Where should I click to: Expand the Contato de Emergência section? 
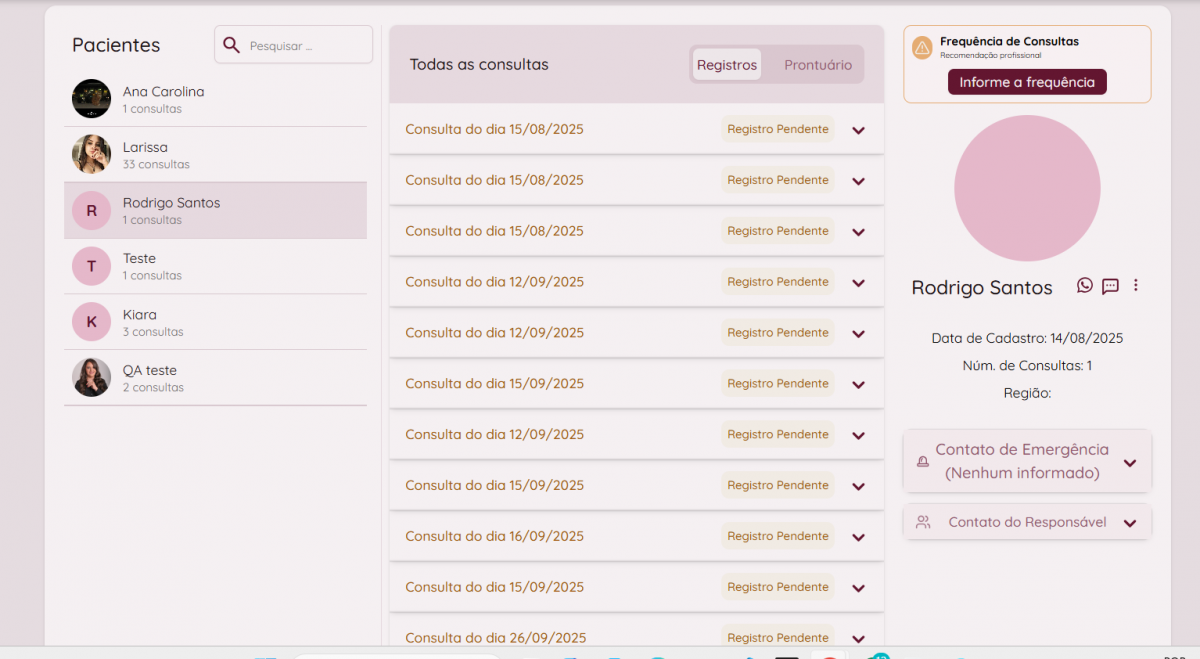click(1130, 463)
